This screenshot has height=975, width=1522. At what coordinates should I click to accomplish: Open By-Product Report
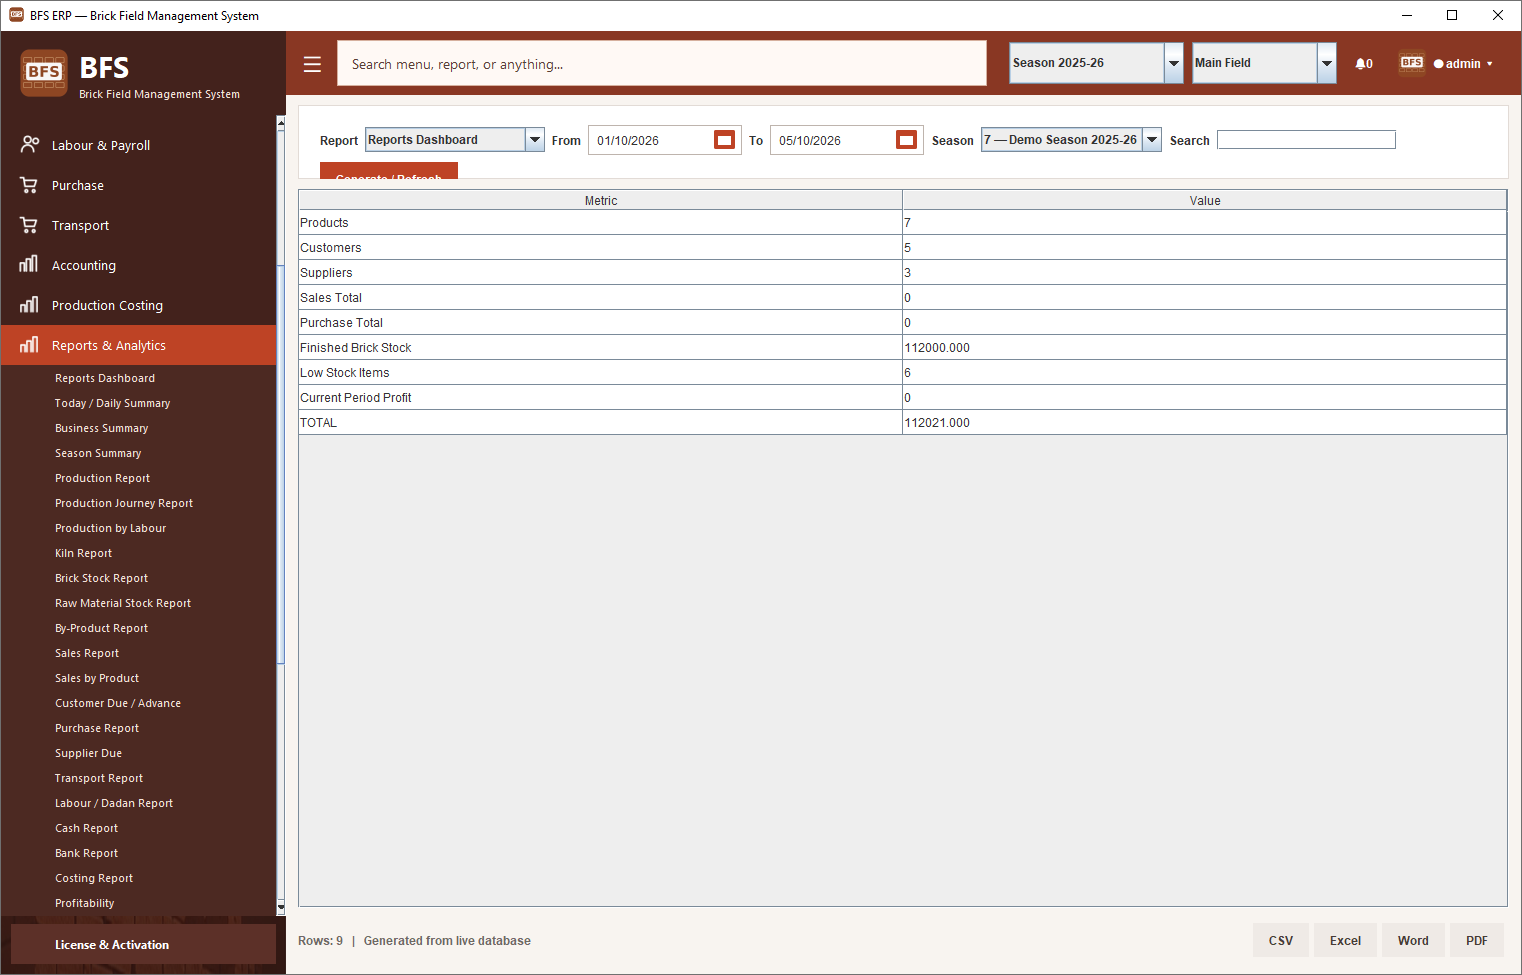point(101,628)
